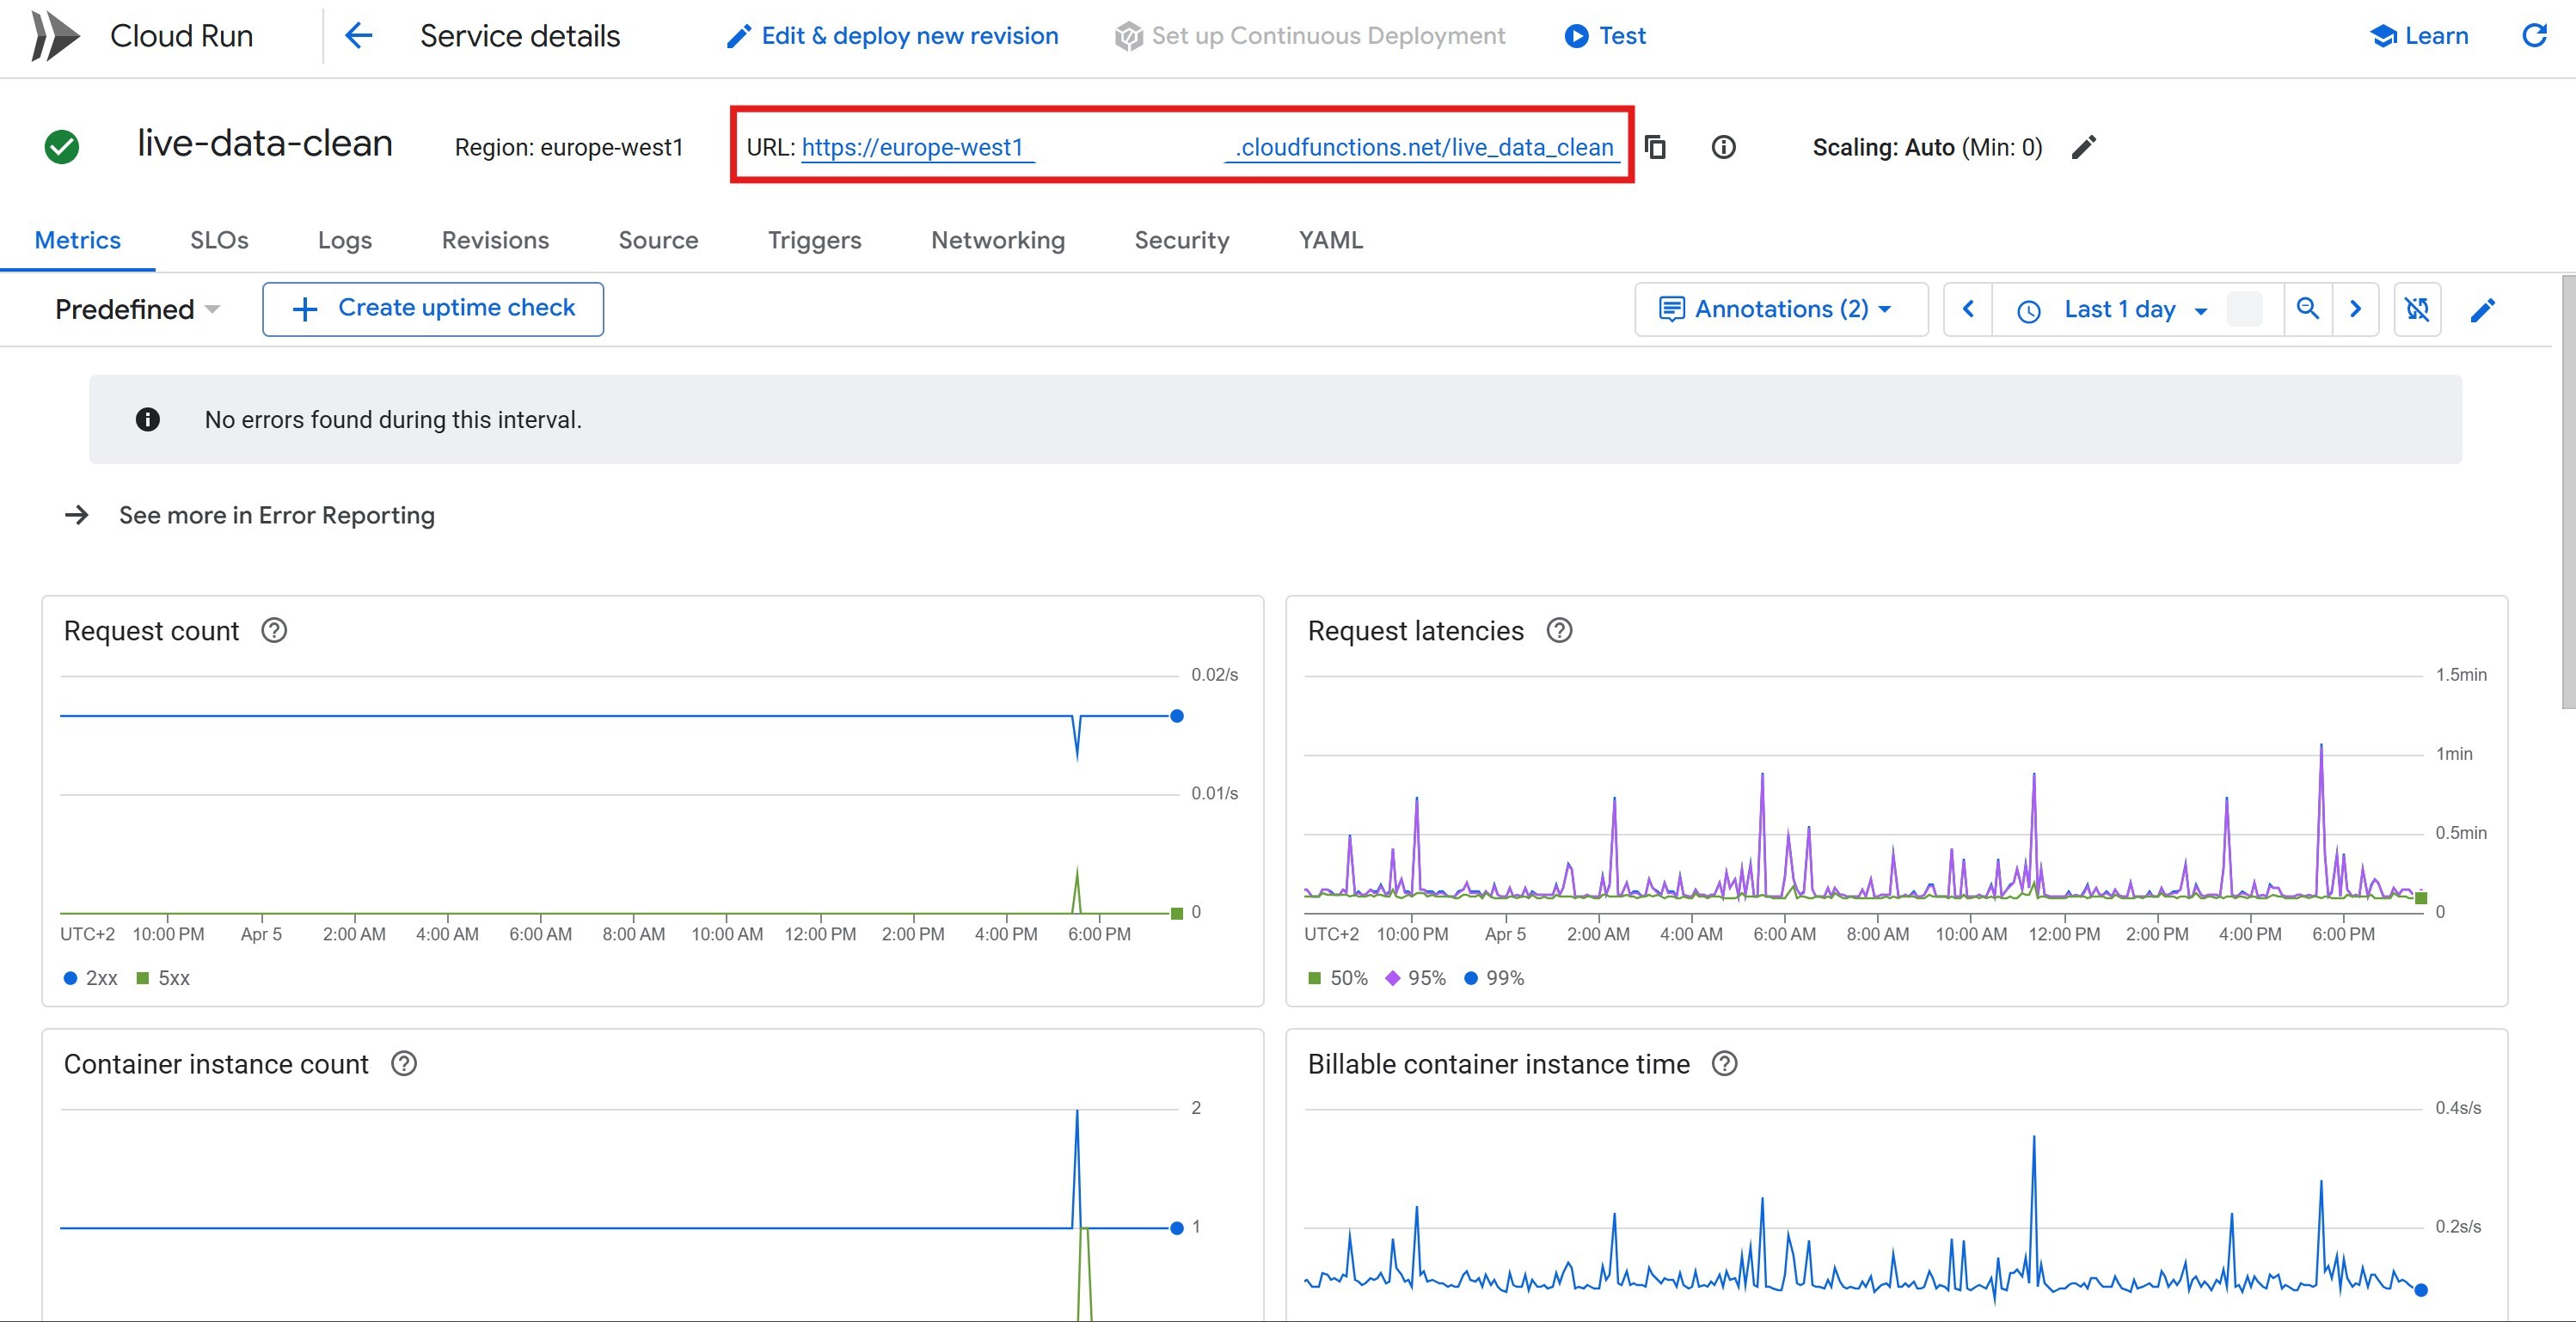Toggle the auto-refresh off icon
Screen dimensions: 2576x1322
(x=2418, y=309)
